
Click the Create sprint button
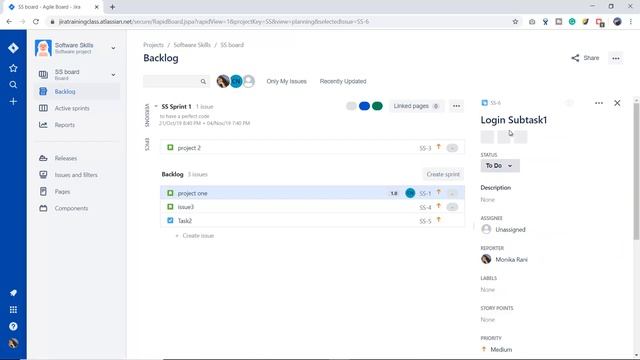[443, 174]
